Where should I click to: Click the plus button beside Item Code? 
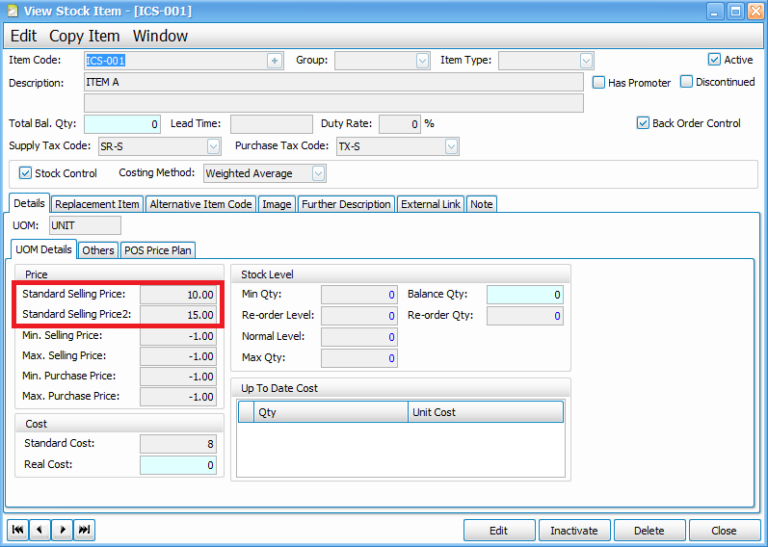[275, 61]
